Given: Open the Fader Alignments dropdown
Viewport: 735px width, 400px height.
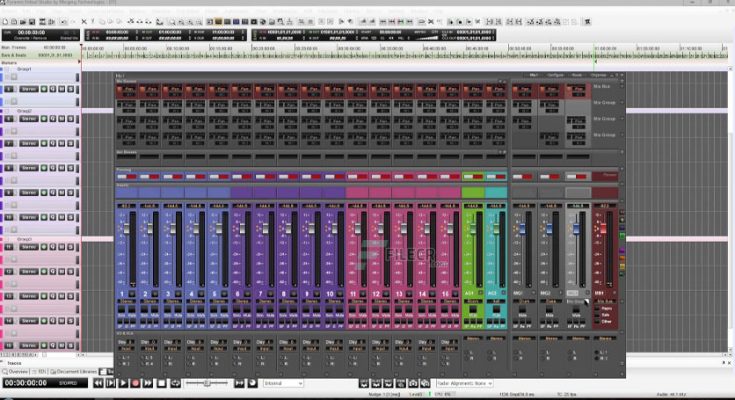Looking at the screenshot, I should coord(467,383).
